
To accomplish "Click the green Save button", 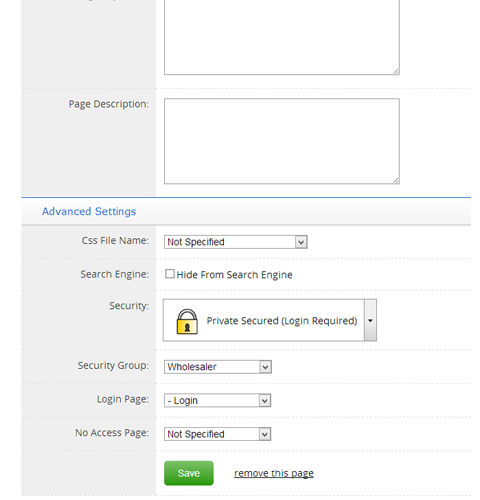I will click(189, 473).
